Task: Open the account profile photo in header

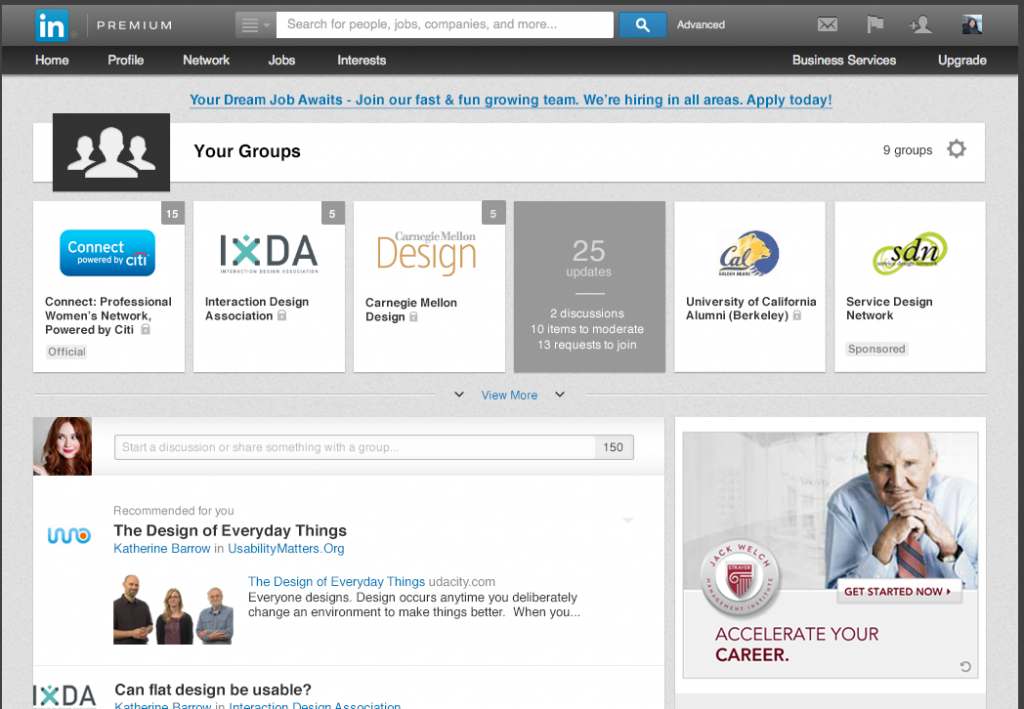Action: click(x=972, y=25)
